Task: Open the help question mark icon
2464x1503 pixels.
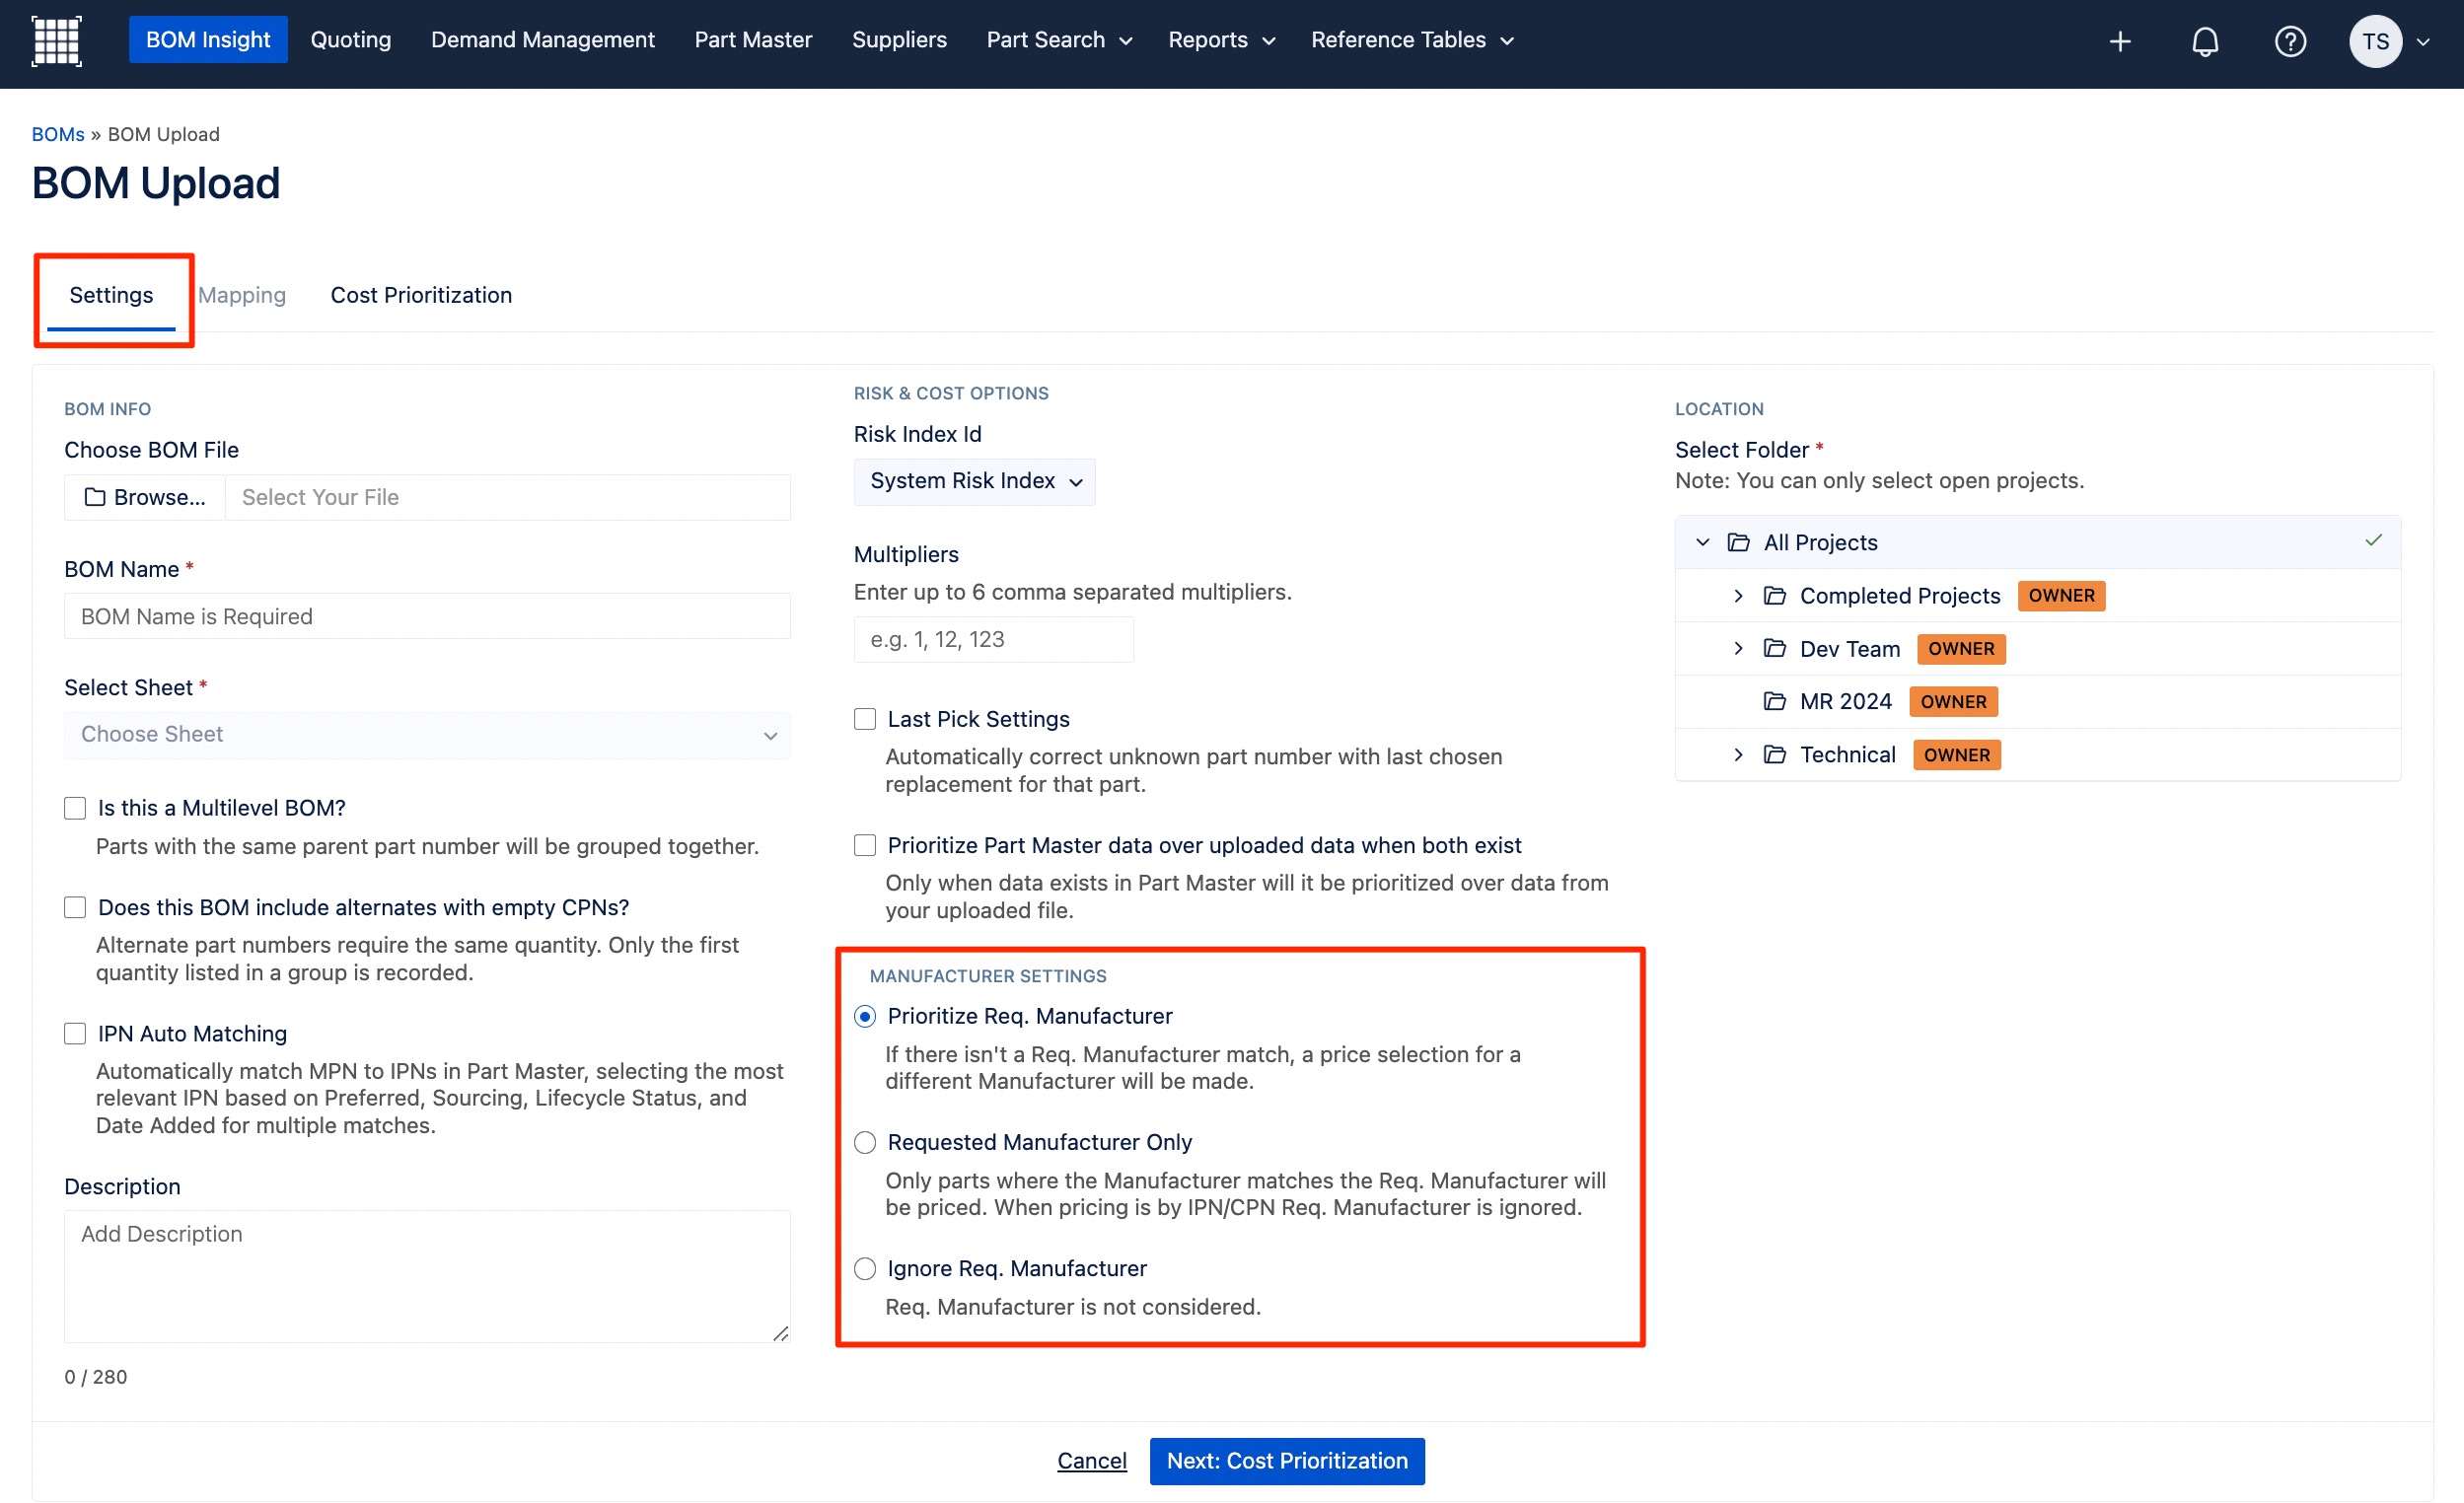Action: (2290, 41)
